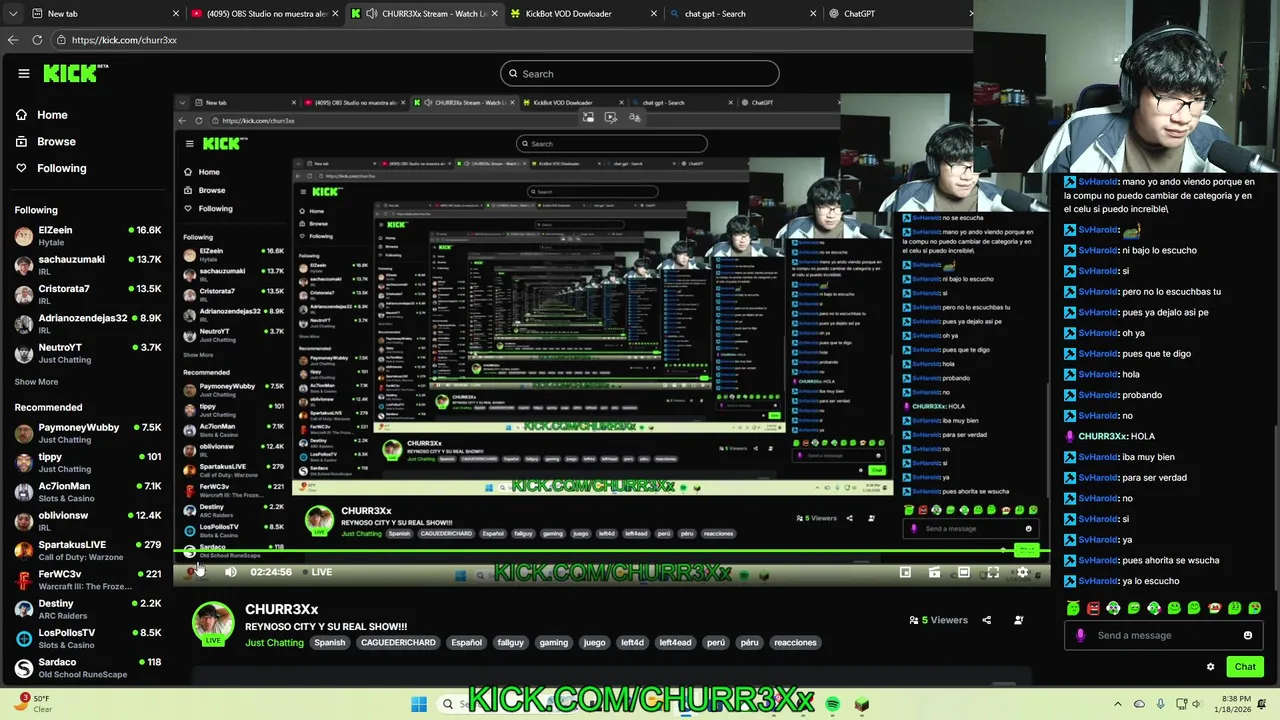Insert the rightmost heart-eyes green emote
Image resolution: width=1280 pixels, height=720 pixels.
click(x=1254, y=608)
